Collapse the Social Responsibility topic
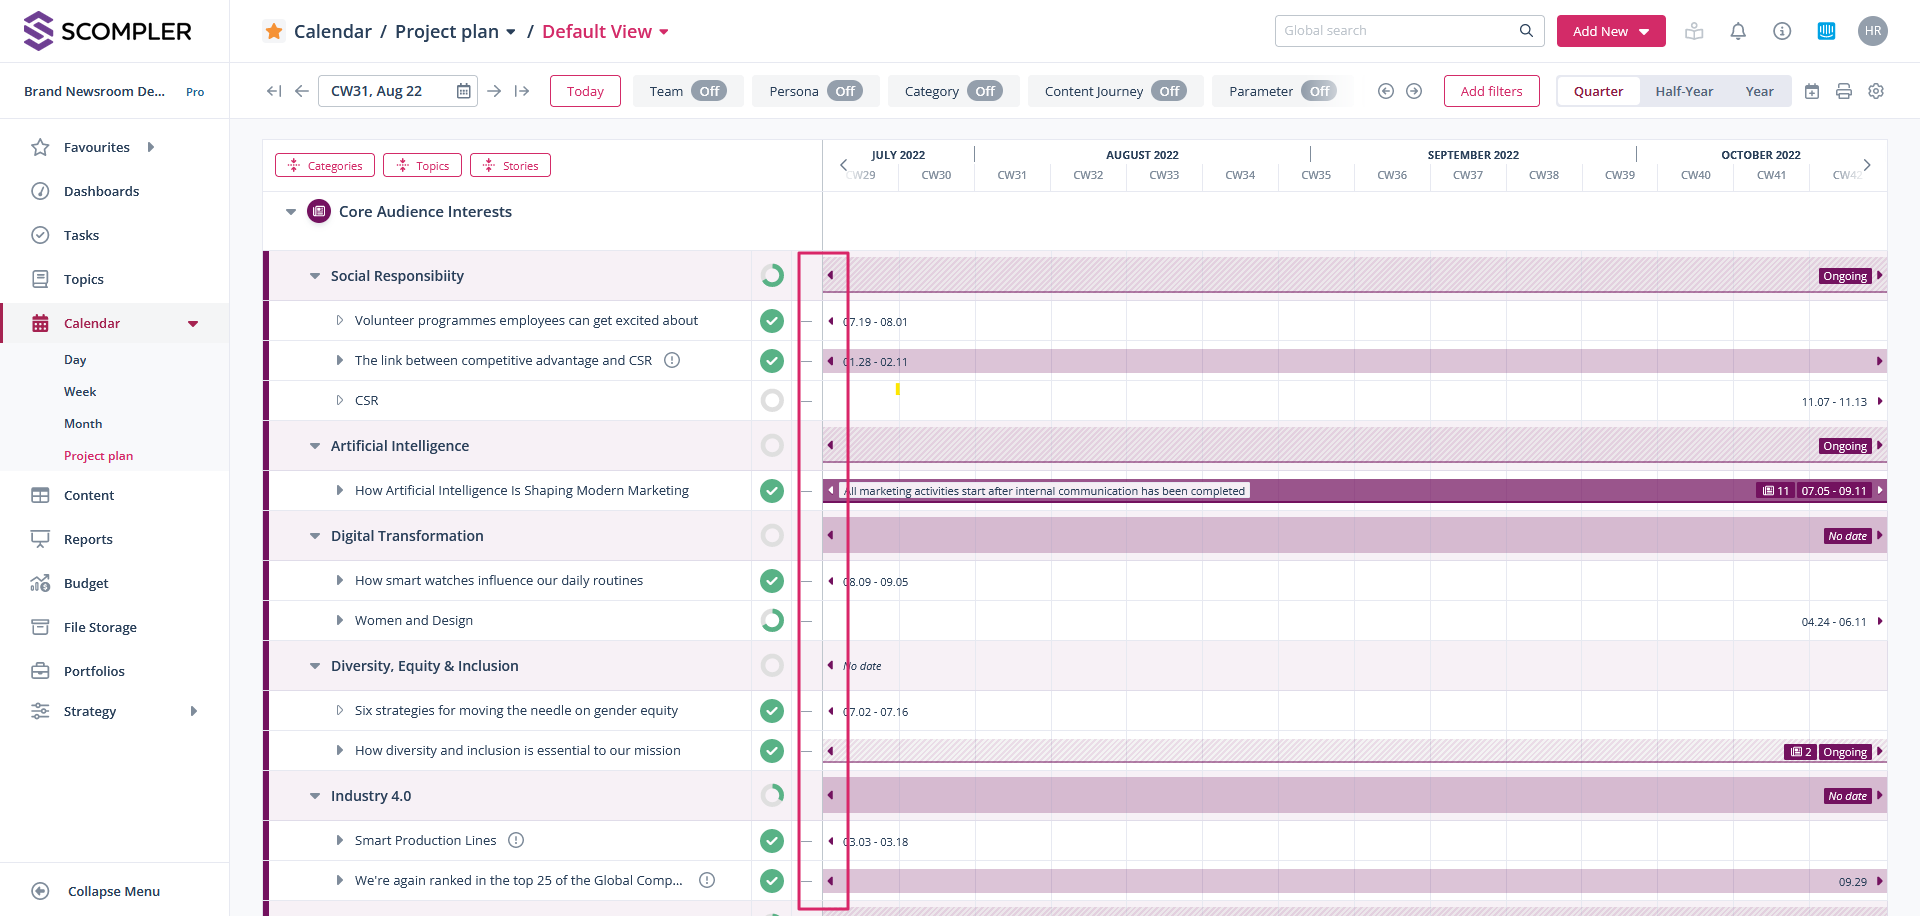 (315, 276)
